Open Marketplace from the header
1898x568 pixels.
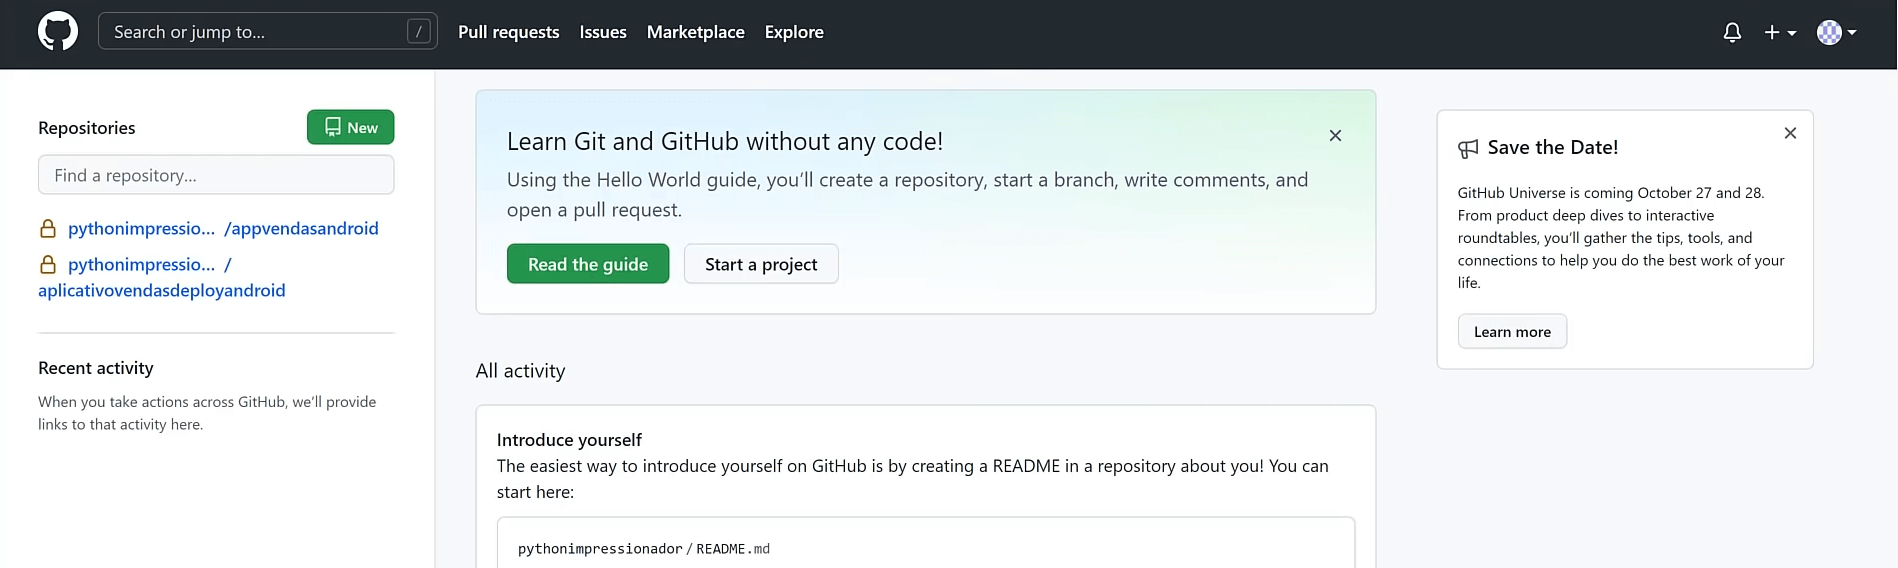(x=695, y=32)
